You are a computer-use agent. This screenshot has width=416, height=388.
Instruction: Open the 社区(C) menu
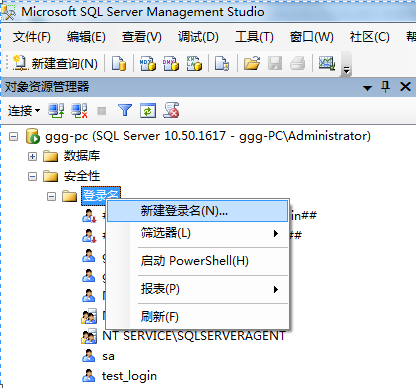(369, 37)
